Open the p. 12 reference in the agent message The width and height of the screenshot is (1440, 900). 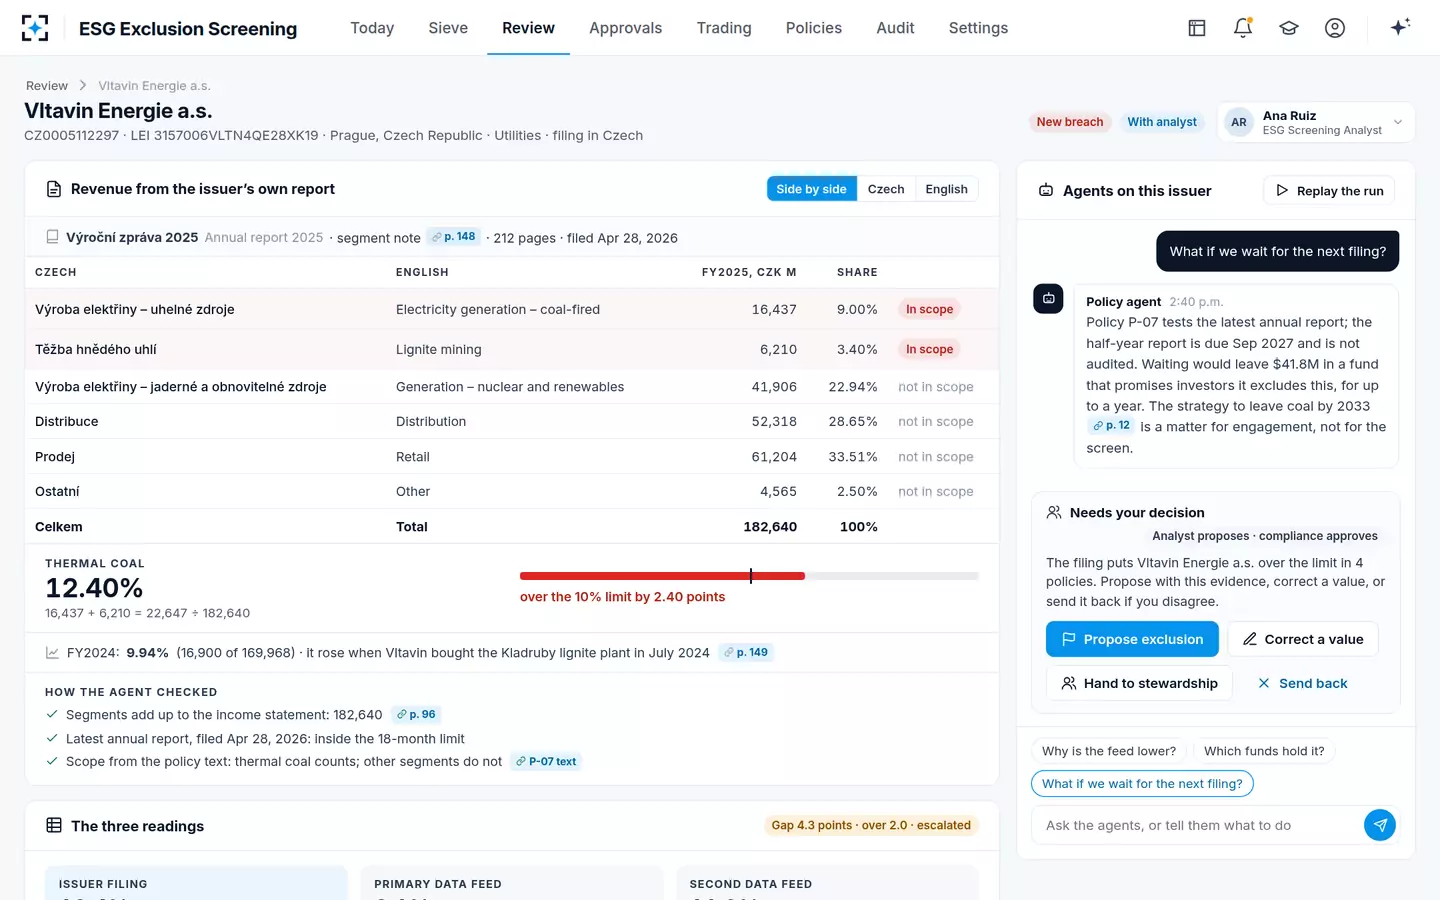(1111, 426)
